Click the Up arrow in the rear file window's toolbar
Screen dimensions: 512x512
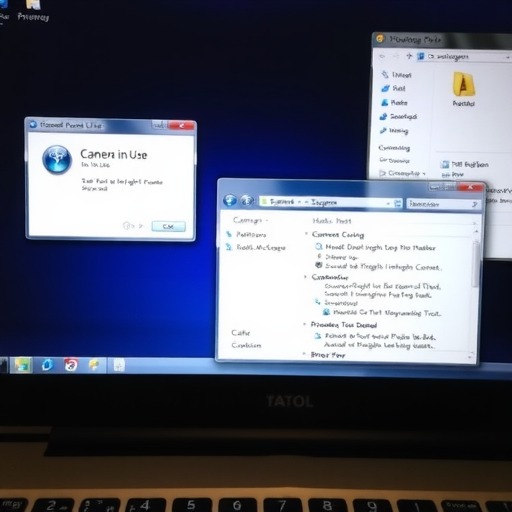point(409,56)
